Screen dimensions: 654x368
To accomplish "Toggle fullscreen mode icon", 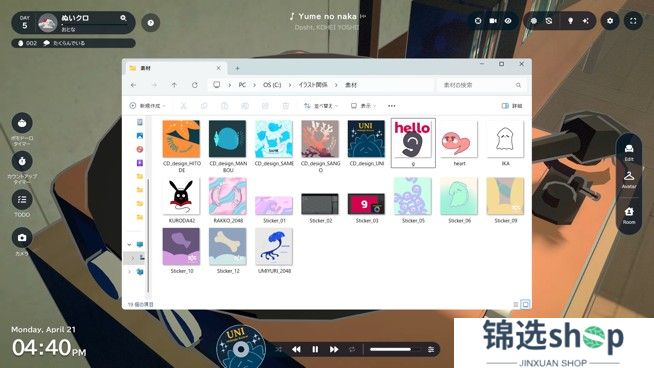I will (x=633, y=21).
